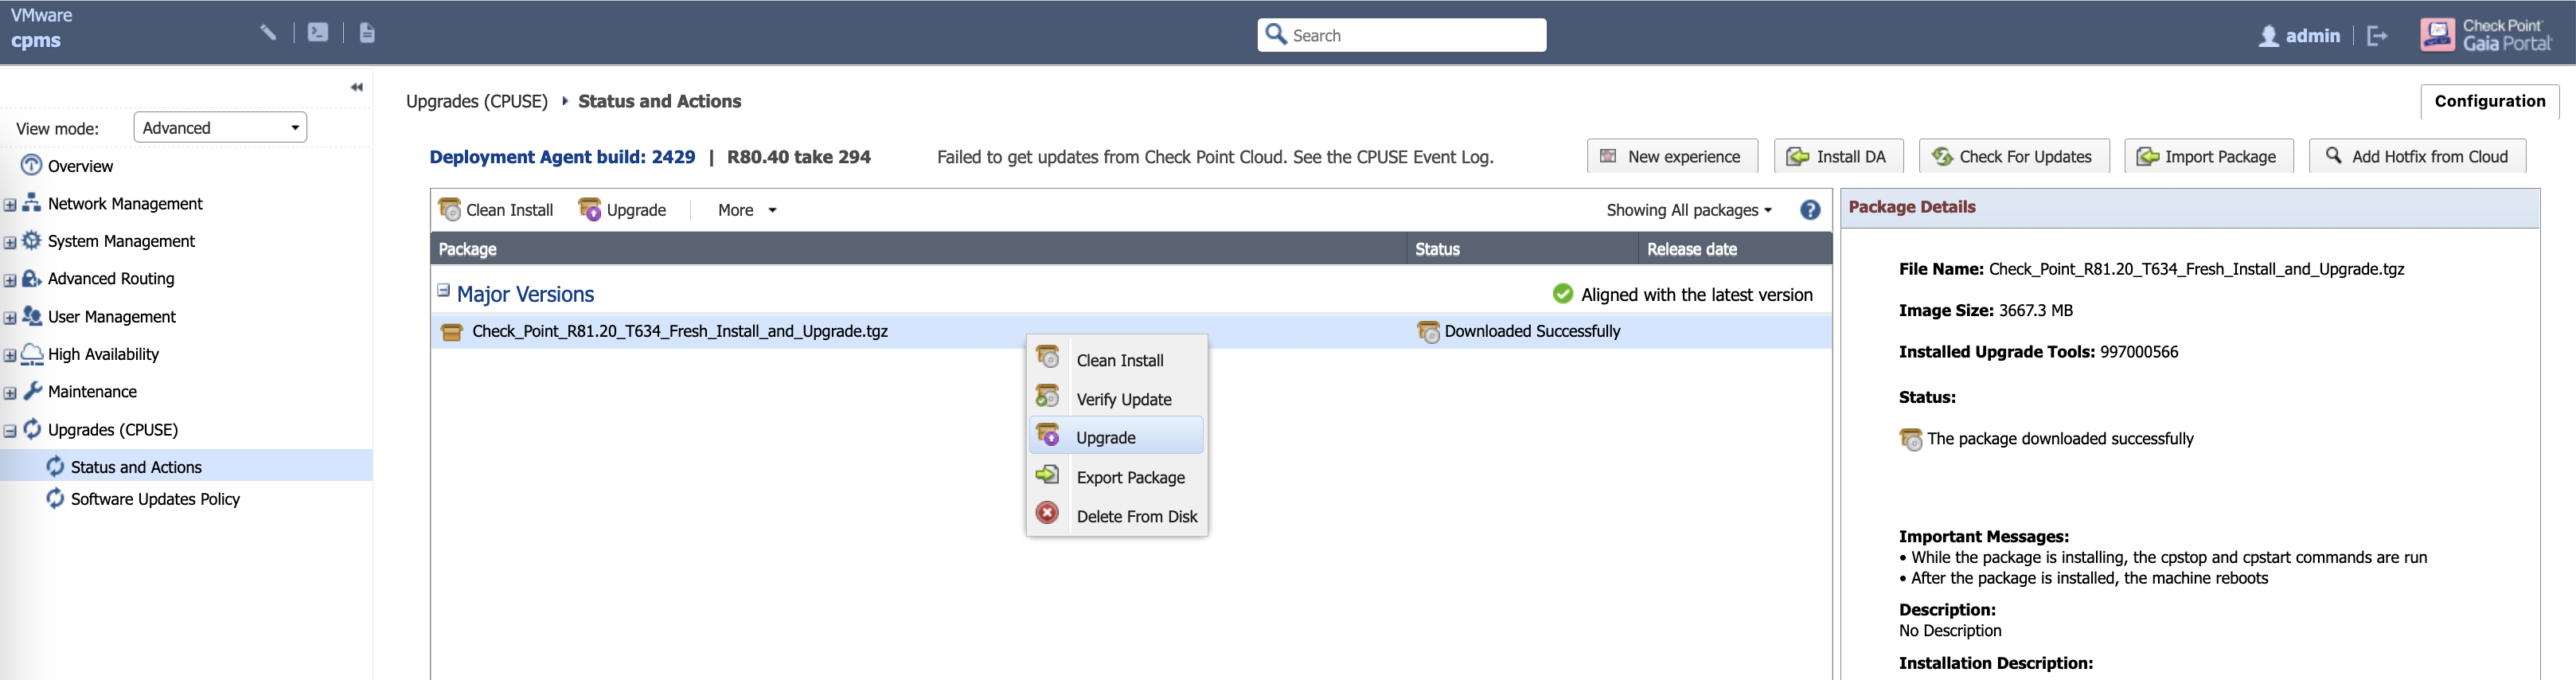Click the scratchpad document icon in header
Image resolution: width=2576 pixels, height=680 pixels.
tap(367, 33)
